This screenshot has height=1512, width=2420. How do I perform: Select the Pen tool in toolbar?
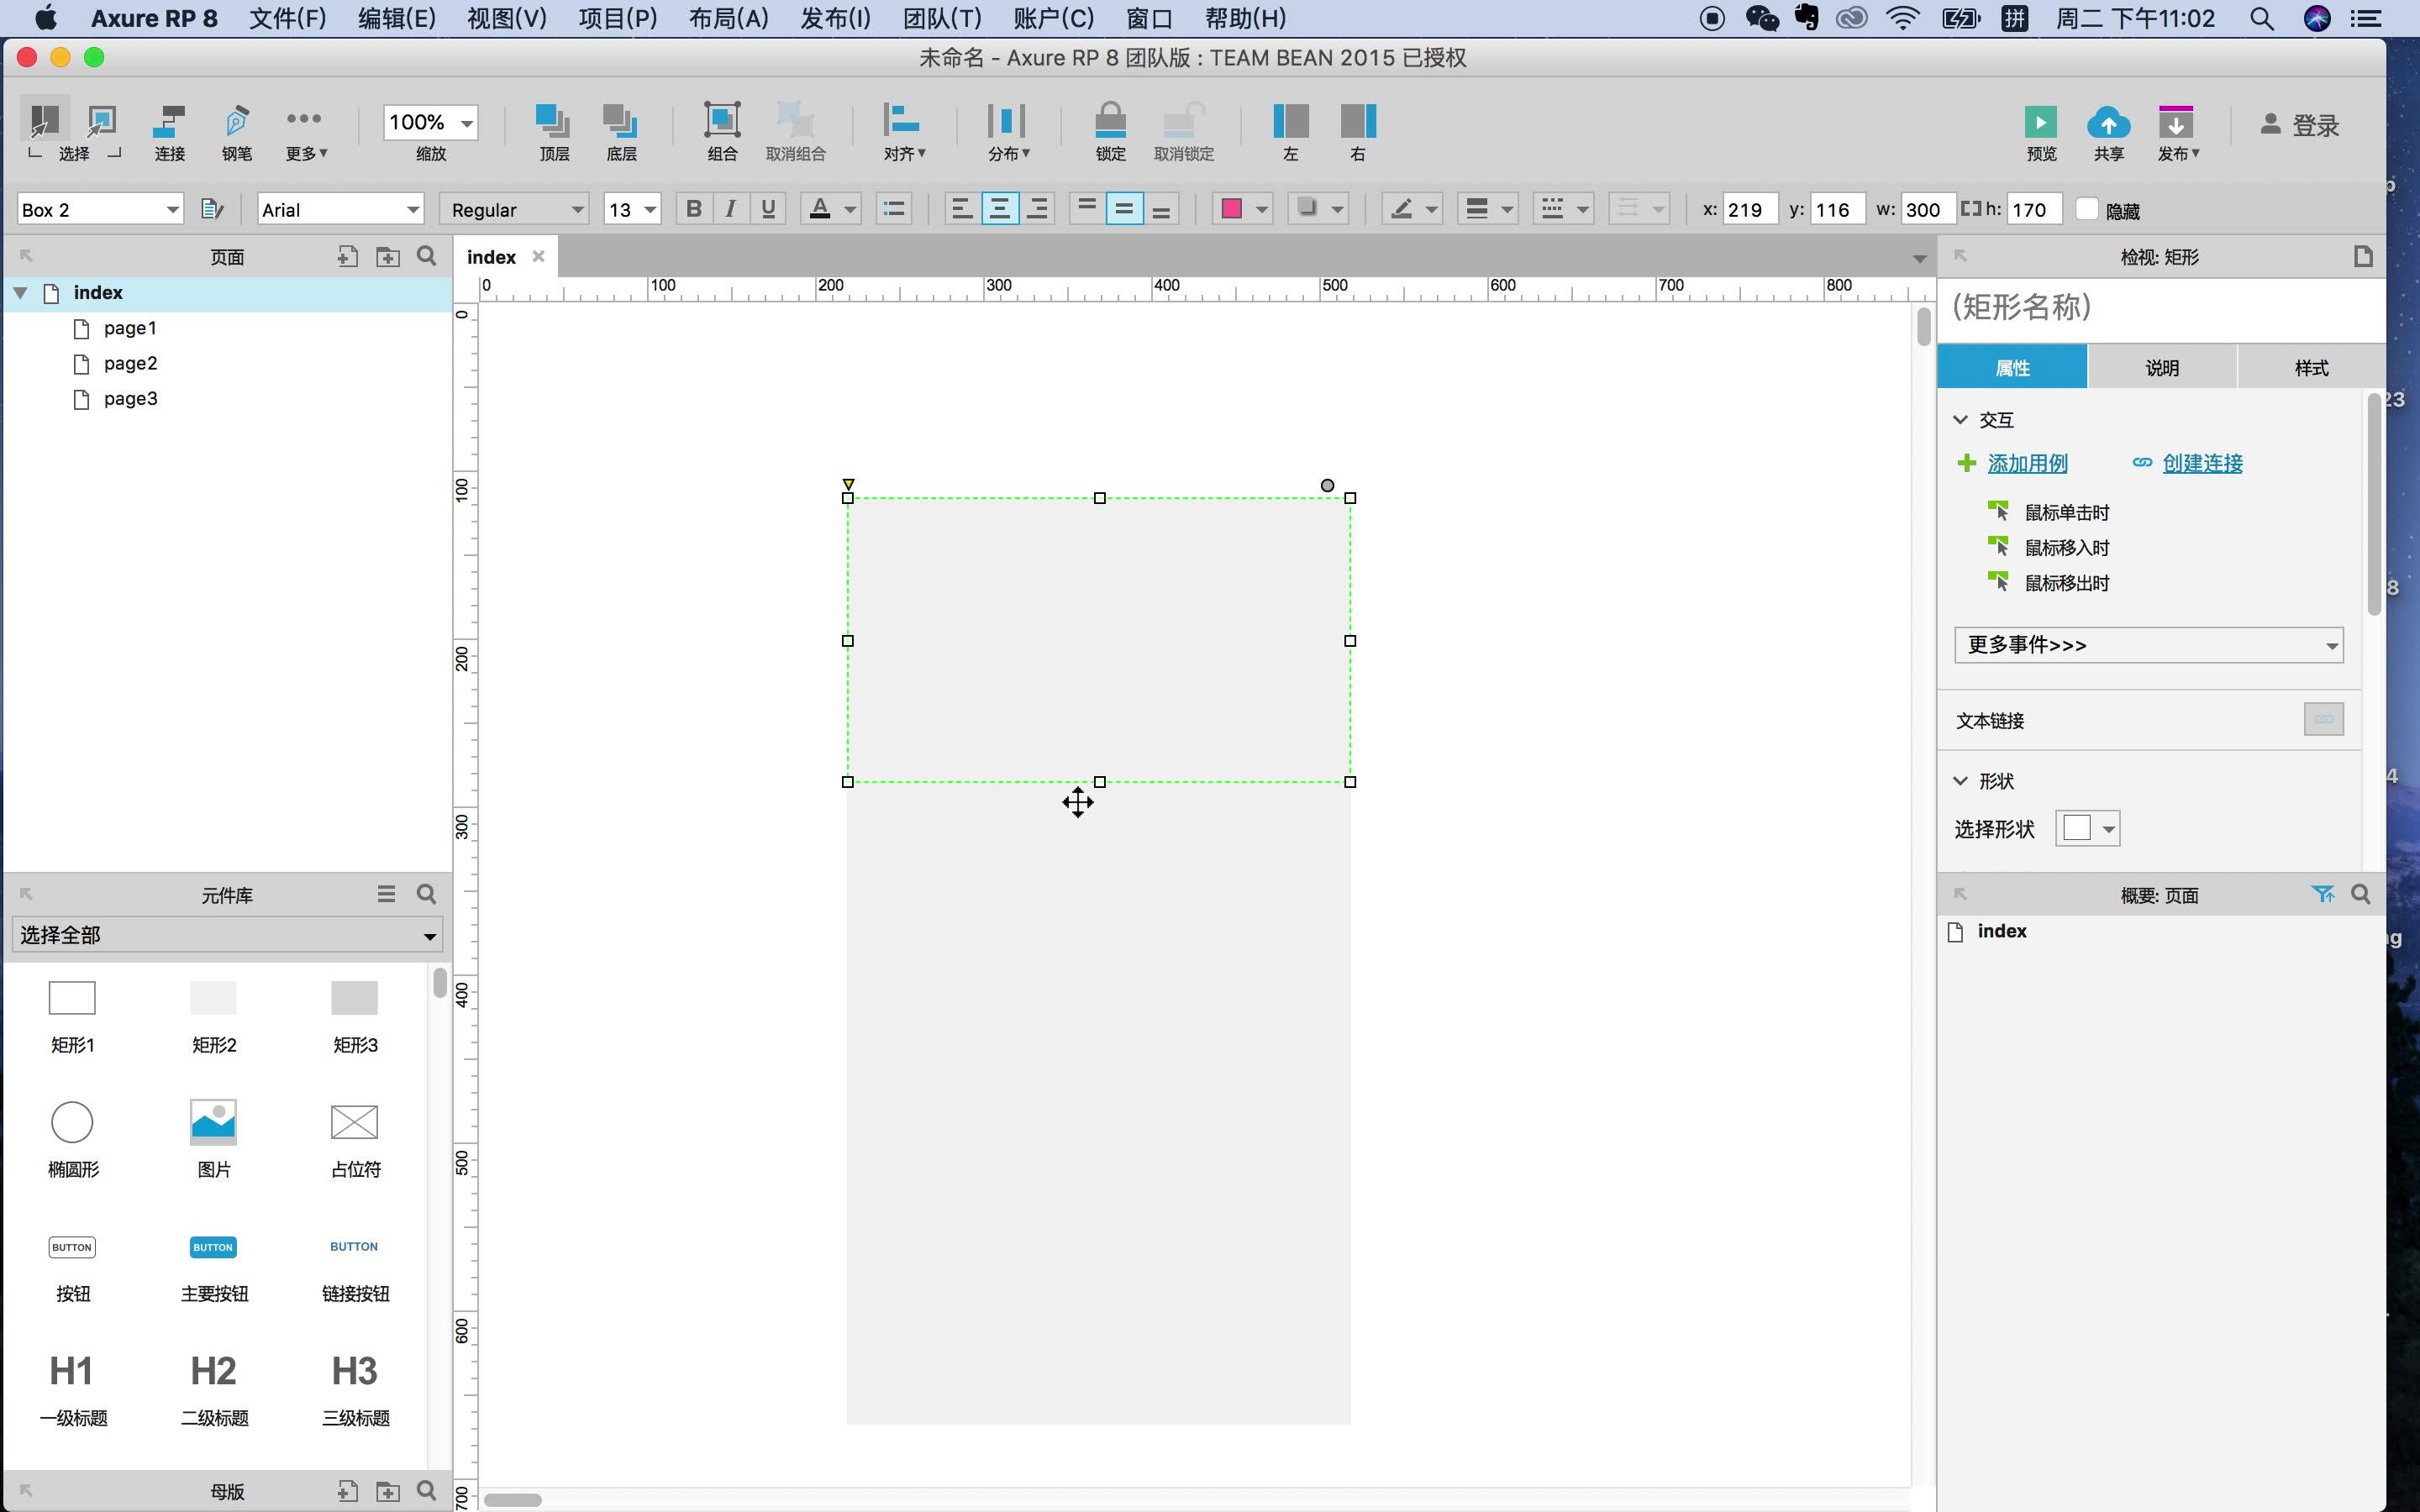point(236,123)
